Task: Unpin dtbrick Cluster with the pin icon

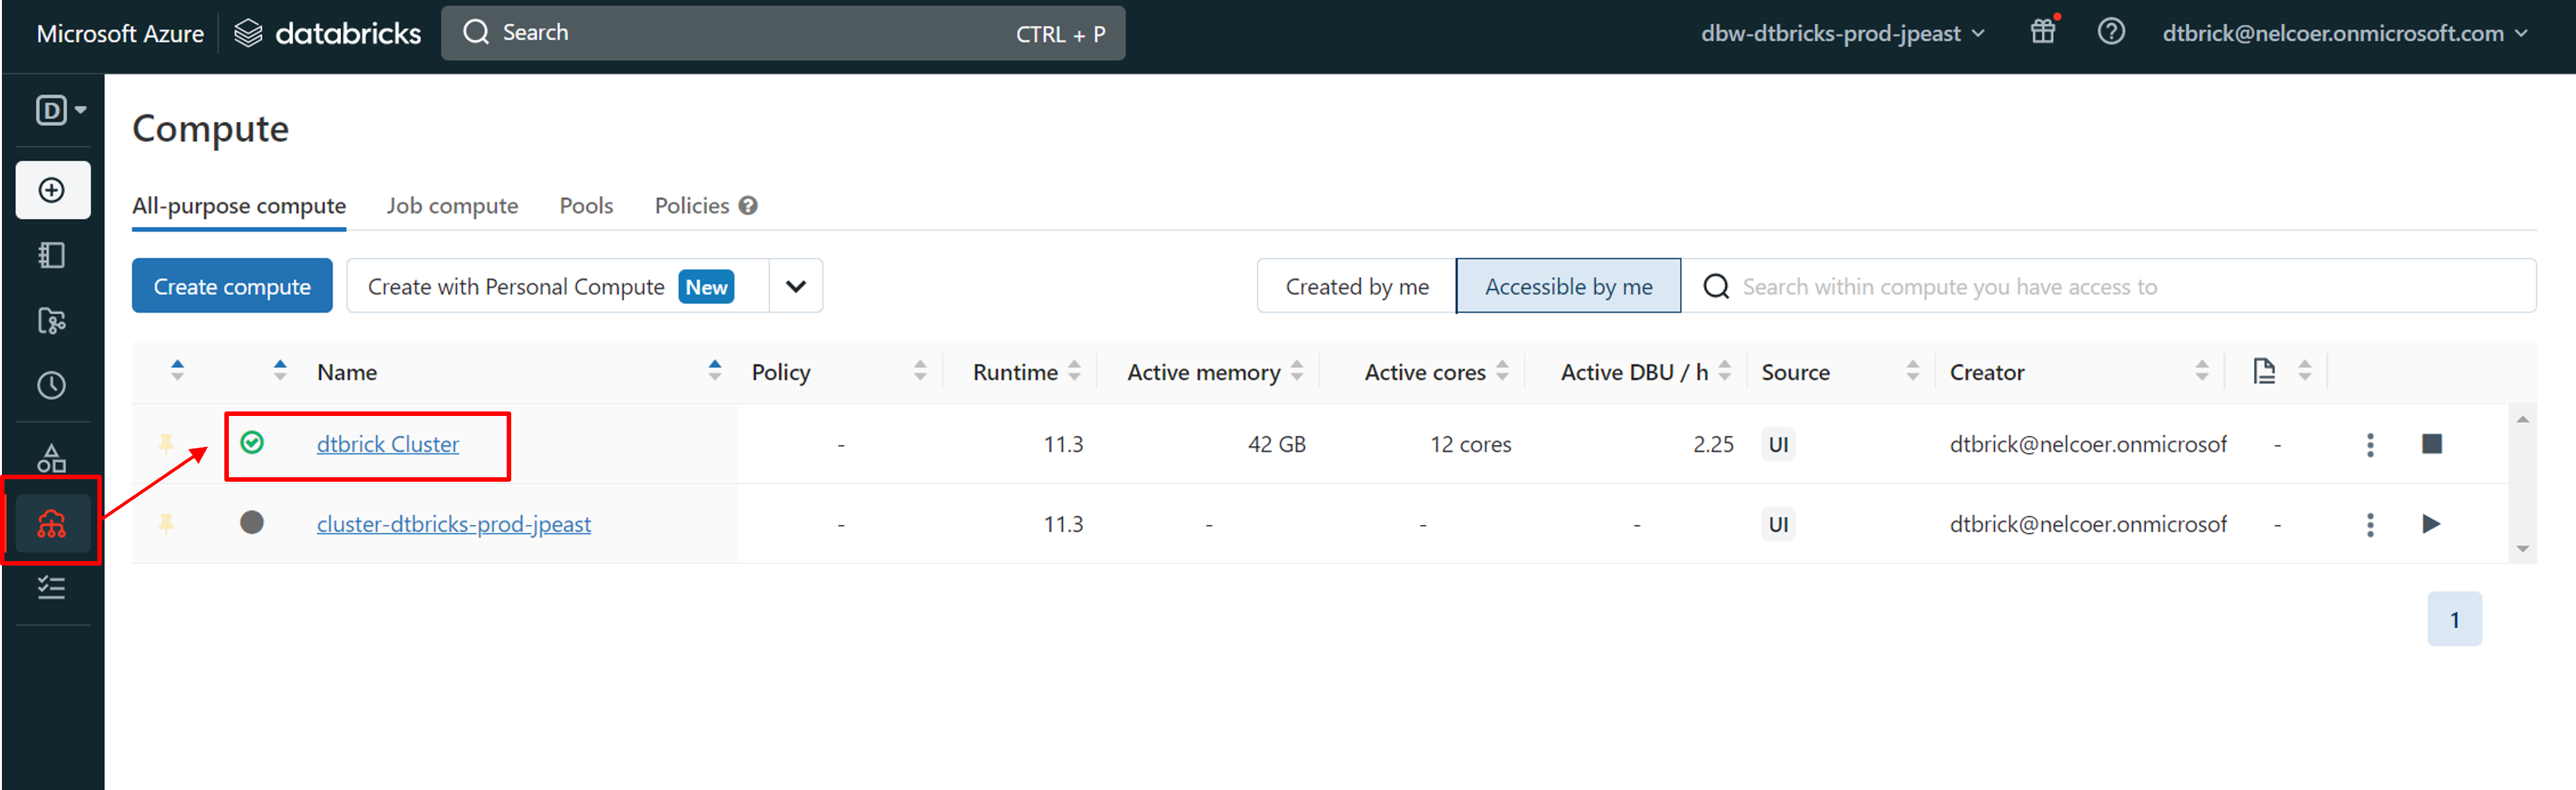Action: point(166,443)
